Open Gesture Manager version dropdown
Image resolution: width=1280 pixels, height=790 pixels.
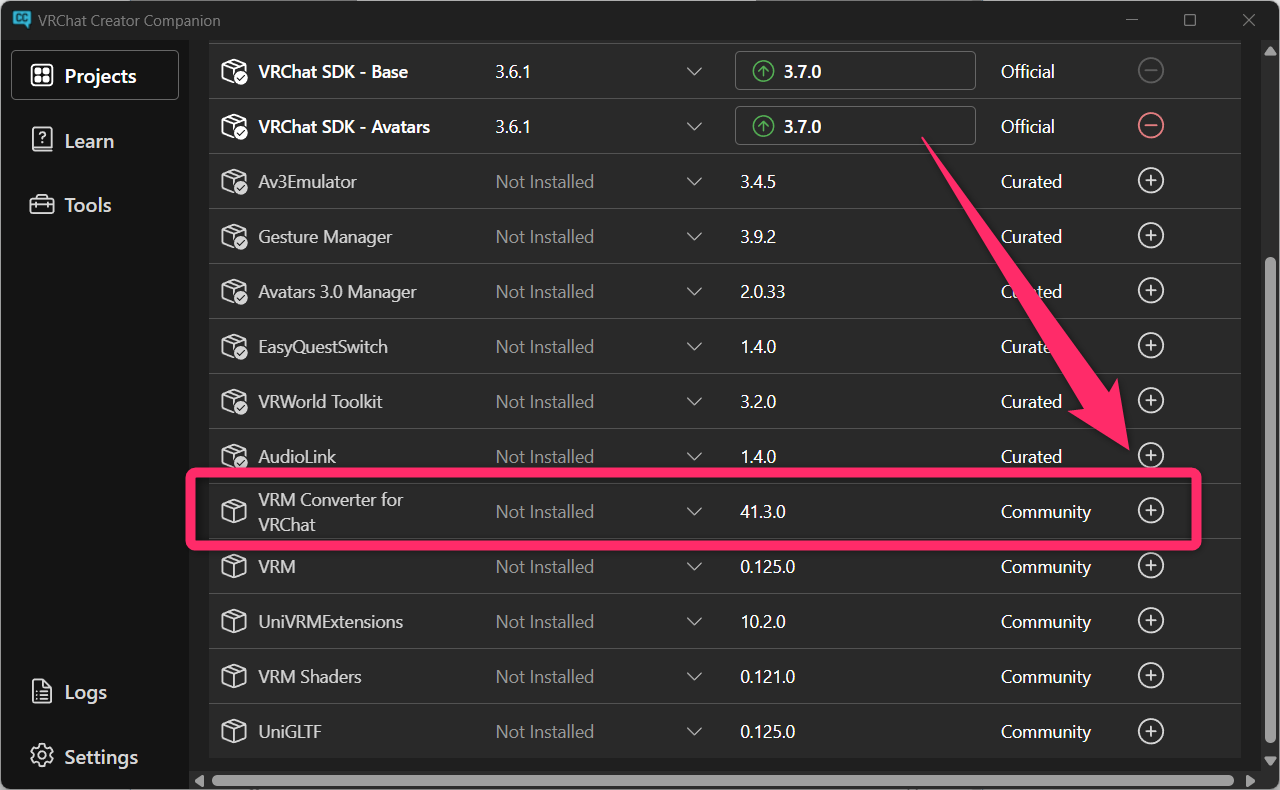point(694,237)
